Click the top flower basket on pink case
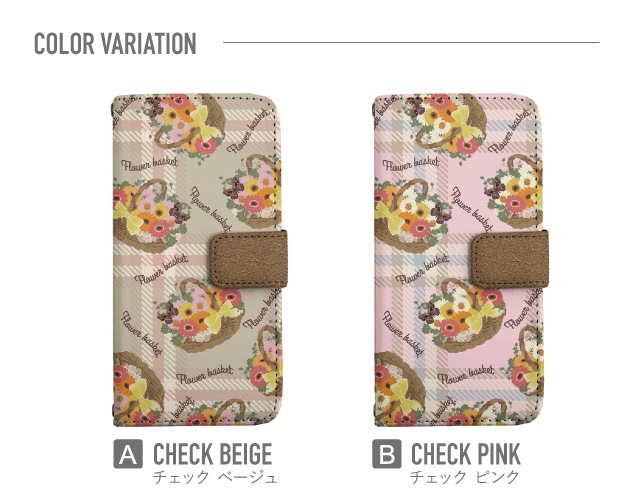640x500 pixels. 447,124
